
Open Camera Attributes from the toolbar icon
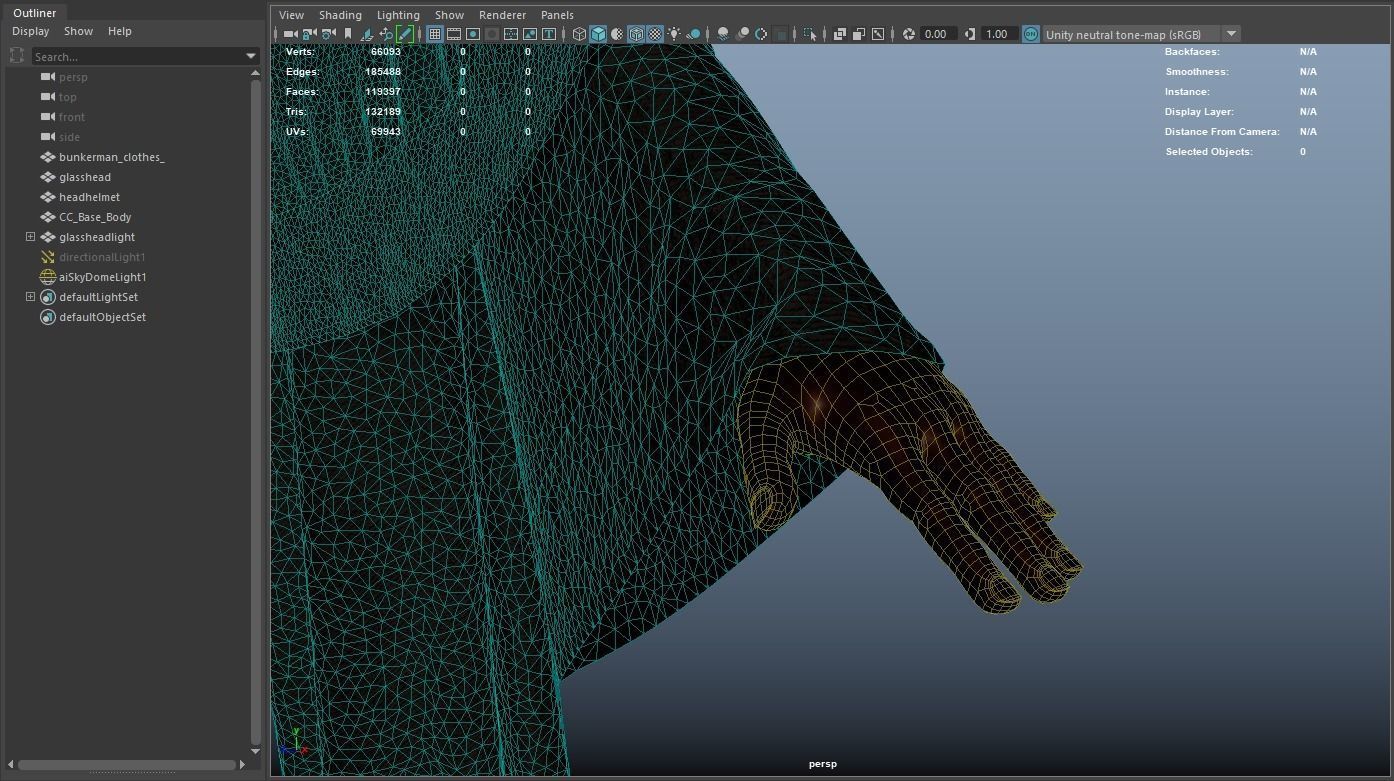click(328, 34)
